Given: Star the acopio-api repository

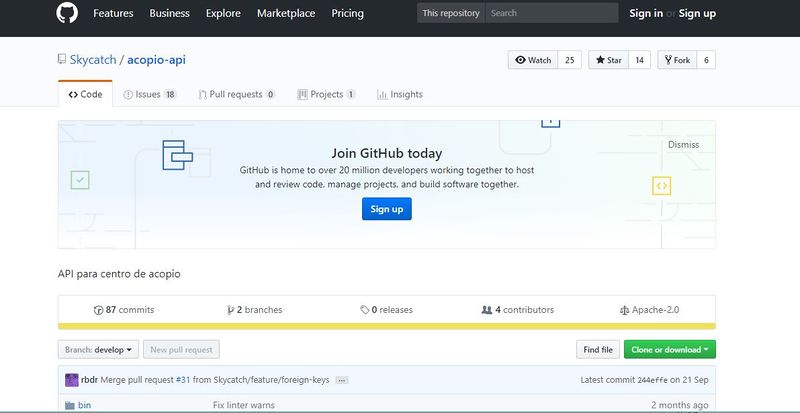Looking at the screenshot, I should coord(608,60).
